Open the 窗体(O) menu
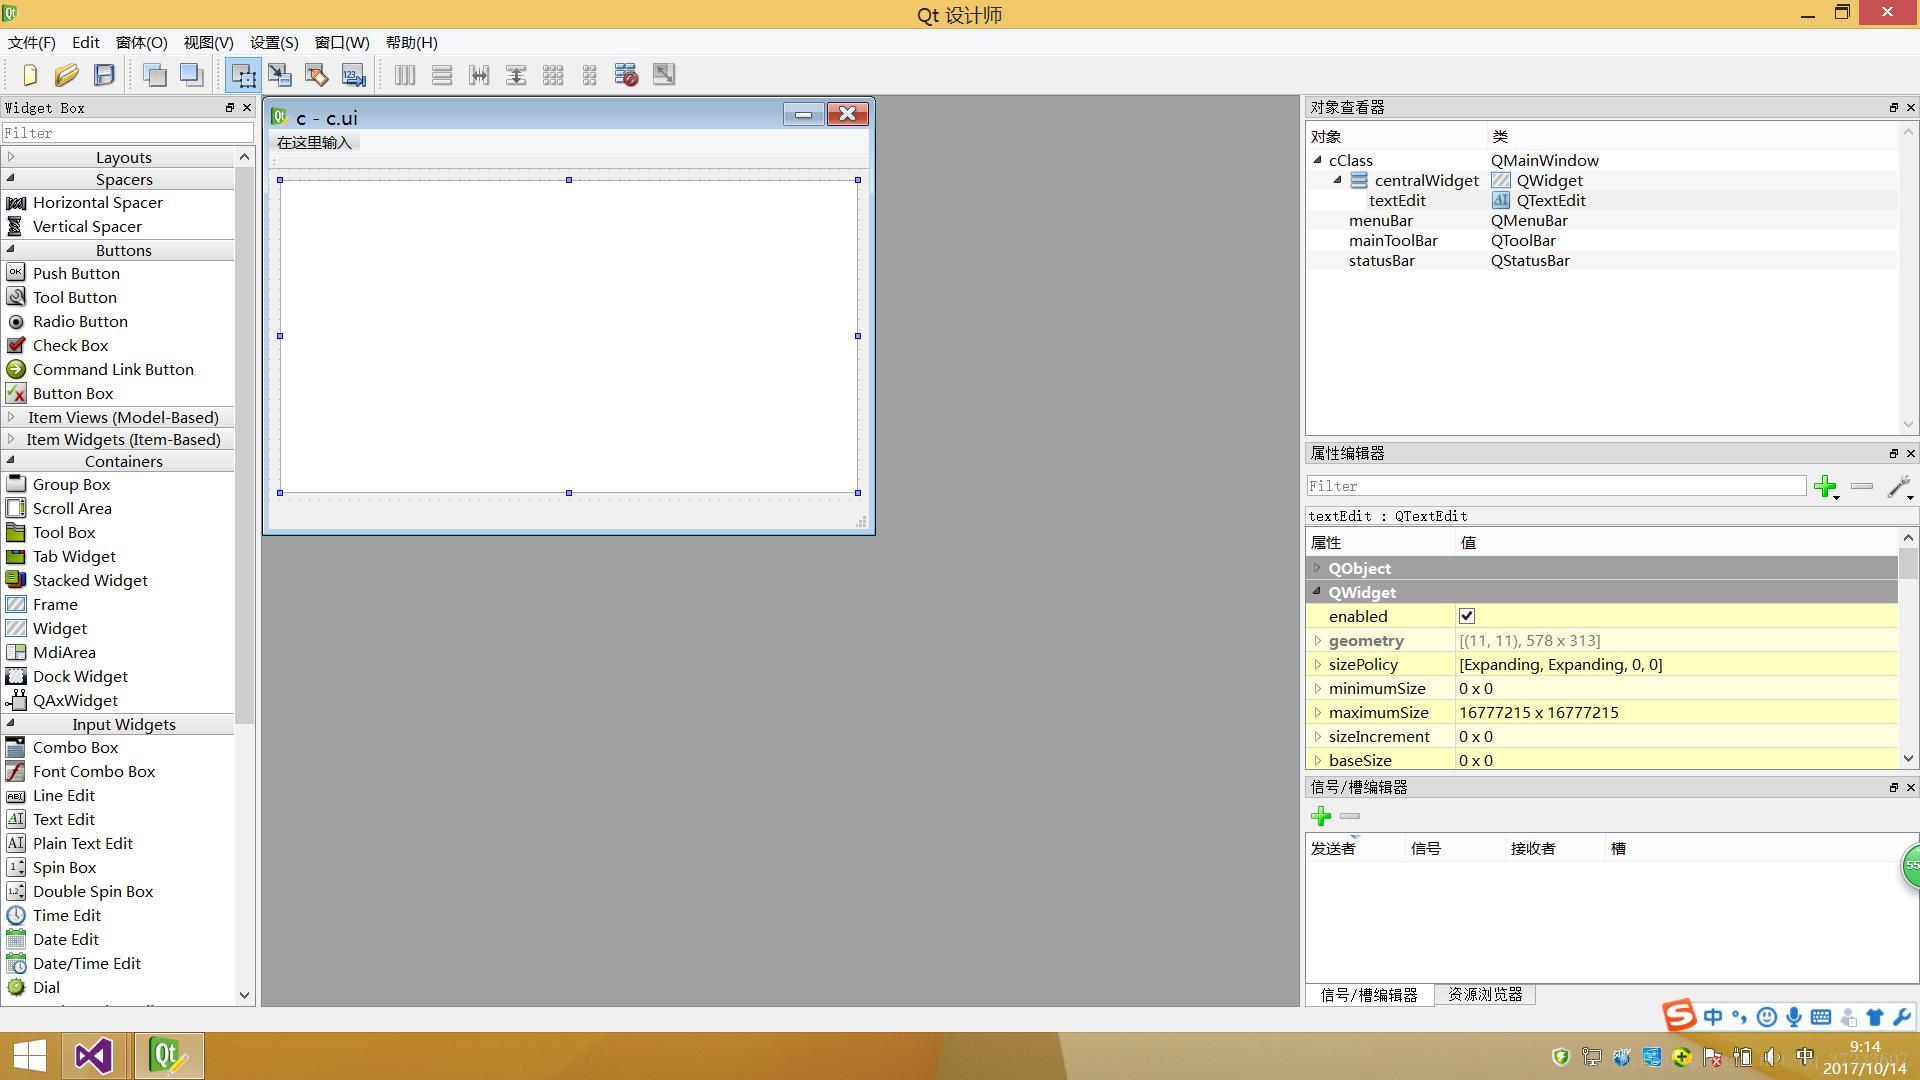This screenshot has width=1920, height=1080. click(141, 42)
